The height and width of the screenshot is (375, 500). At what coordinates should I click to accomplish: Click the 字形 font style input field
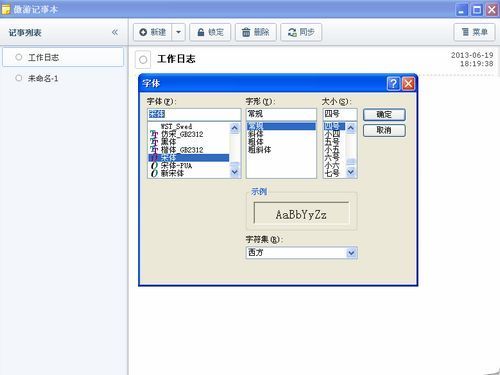281,114
